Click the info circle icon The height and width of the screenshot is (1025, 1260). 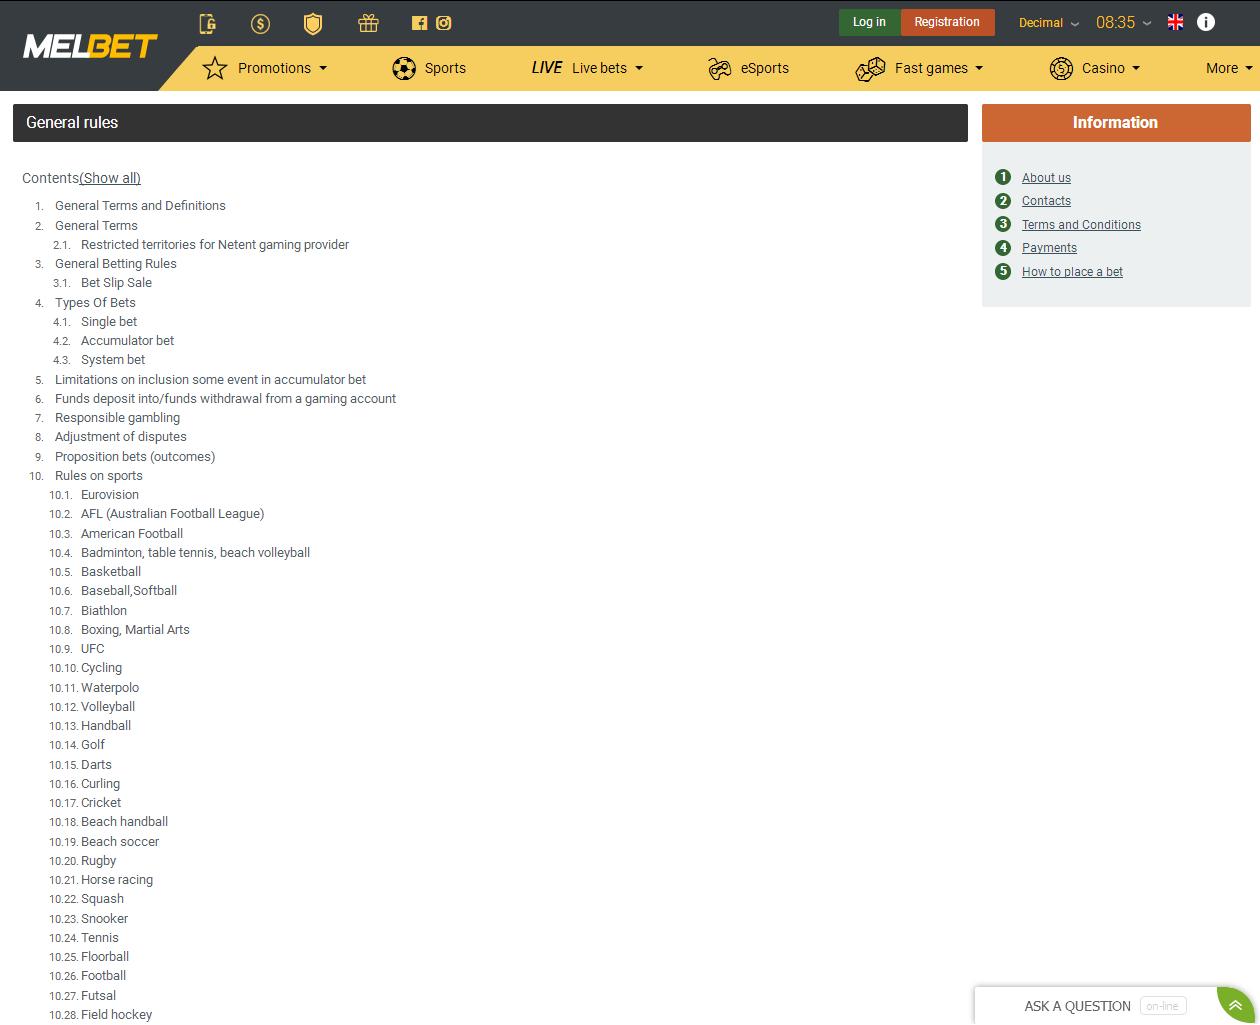point(1206,22)
